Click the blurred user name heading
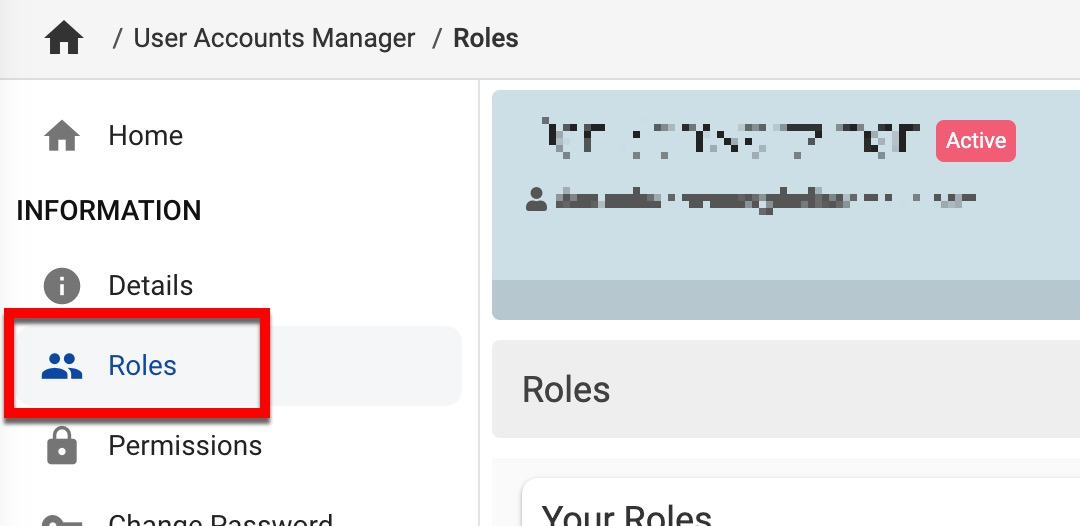Image resolution: width=1080 pixels, height=526 pixels. [730, 140]
